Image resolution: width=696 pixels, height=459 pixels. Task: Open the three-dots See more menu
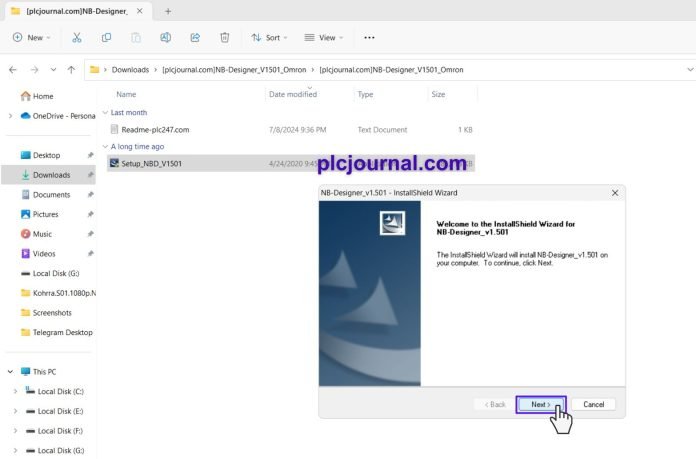(x=369, y=38)
